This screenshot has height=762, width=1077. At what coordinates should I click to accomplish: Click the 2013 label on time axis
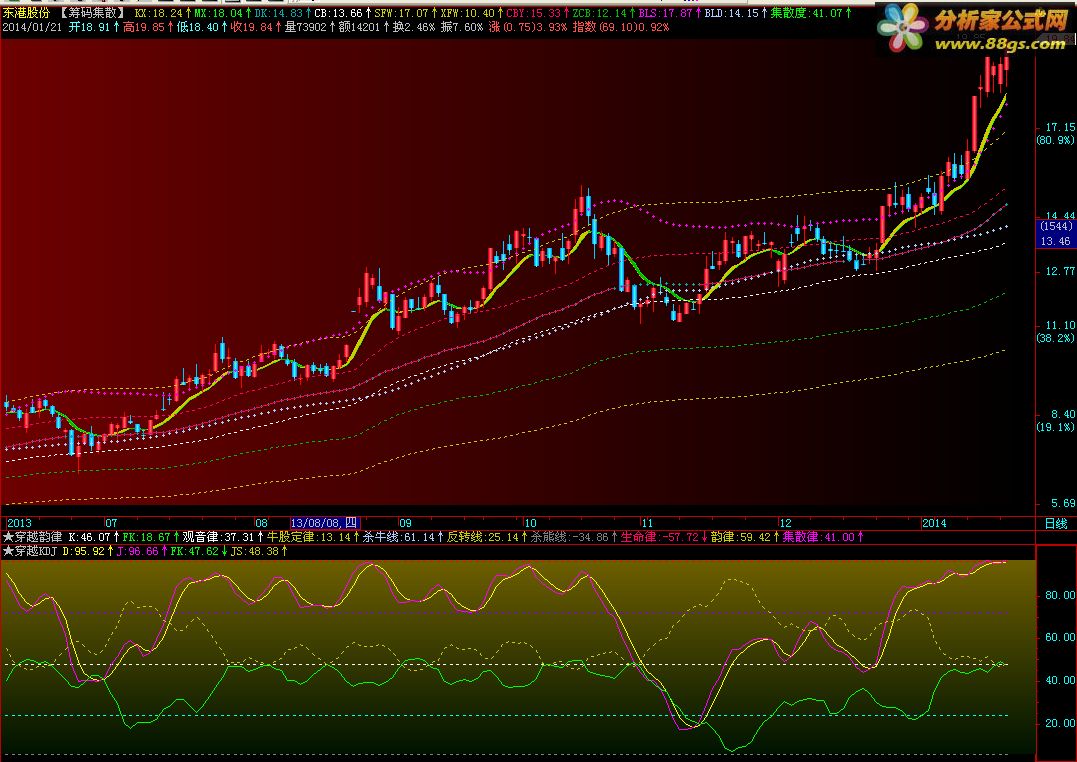click(x=19, y=524)
